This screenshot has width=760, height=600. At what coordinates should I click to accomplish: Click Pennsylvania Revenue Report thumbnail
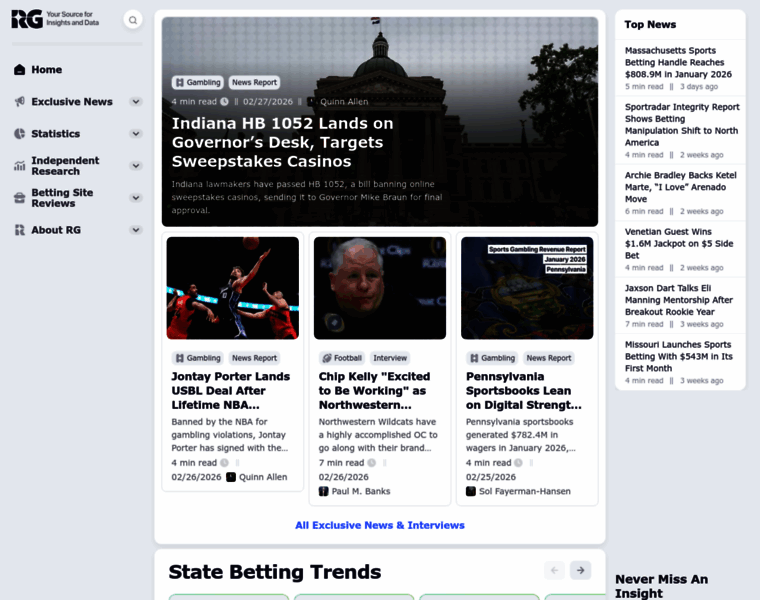pos(527,288)
